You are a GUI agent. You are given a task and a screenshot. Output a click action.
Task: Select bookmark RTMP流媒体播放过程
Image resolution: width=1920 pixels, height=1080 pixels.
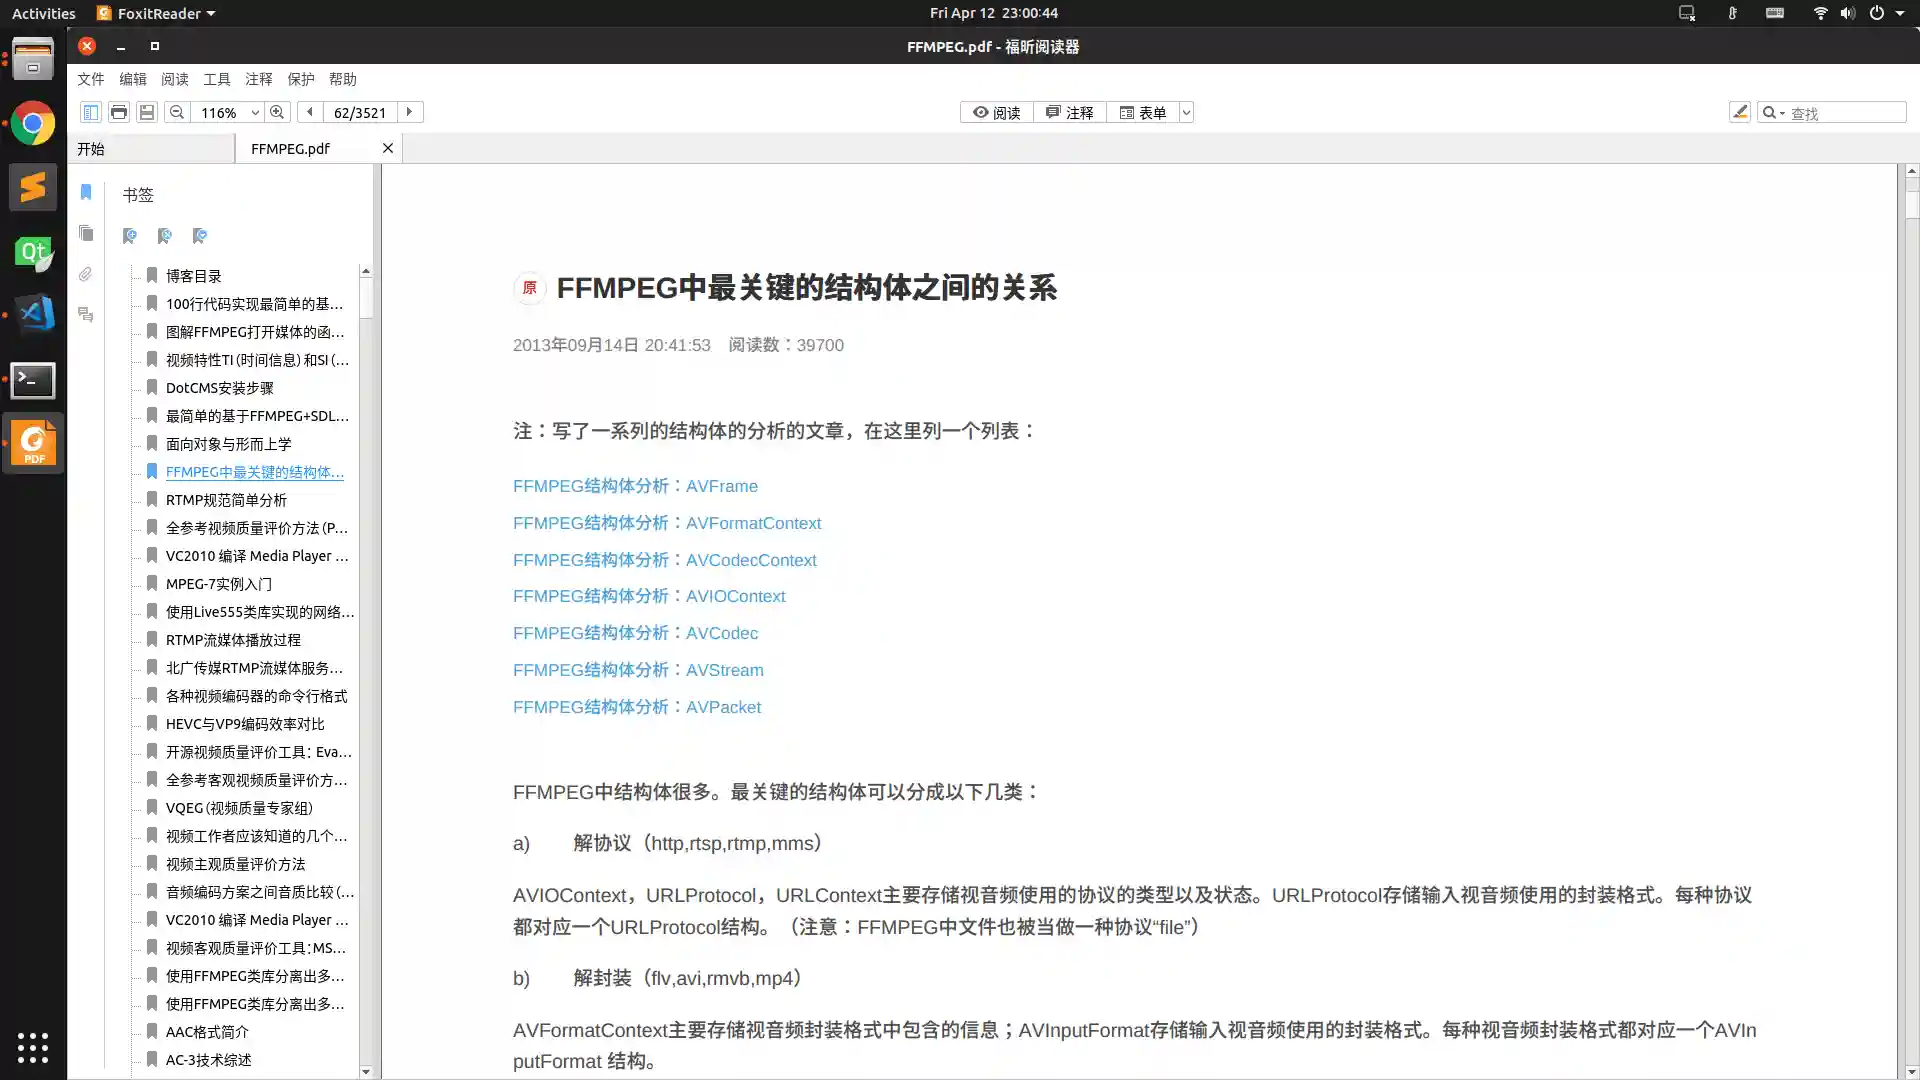(x=233, y=640)
